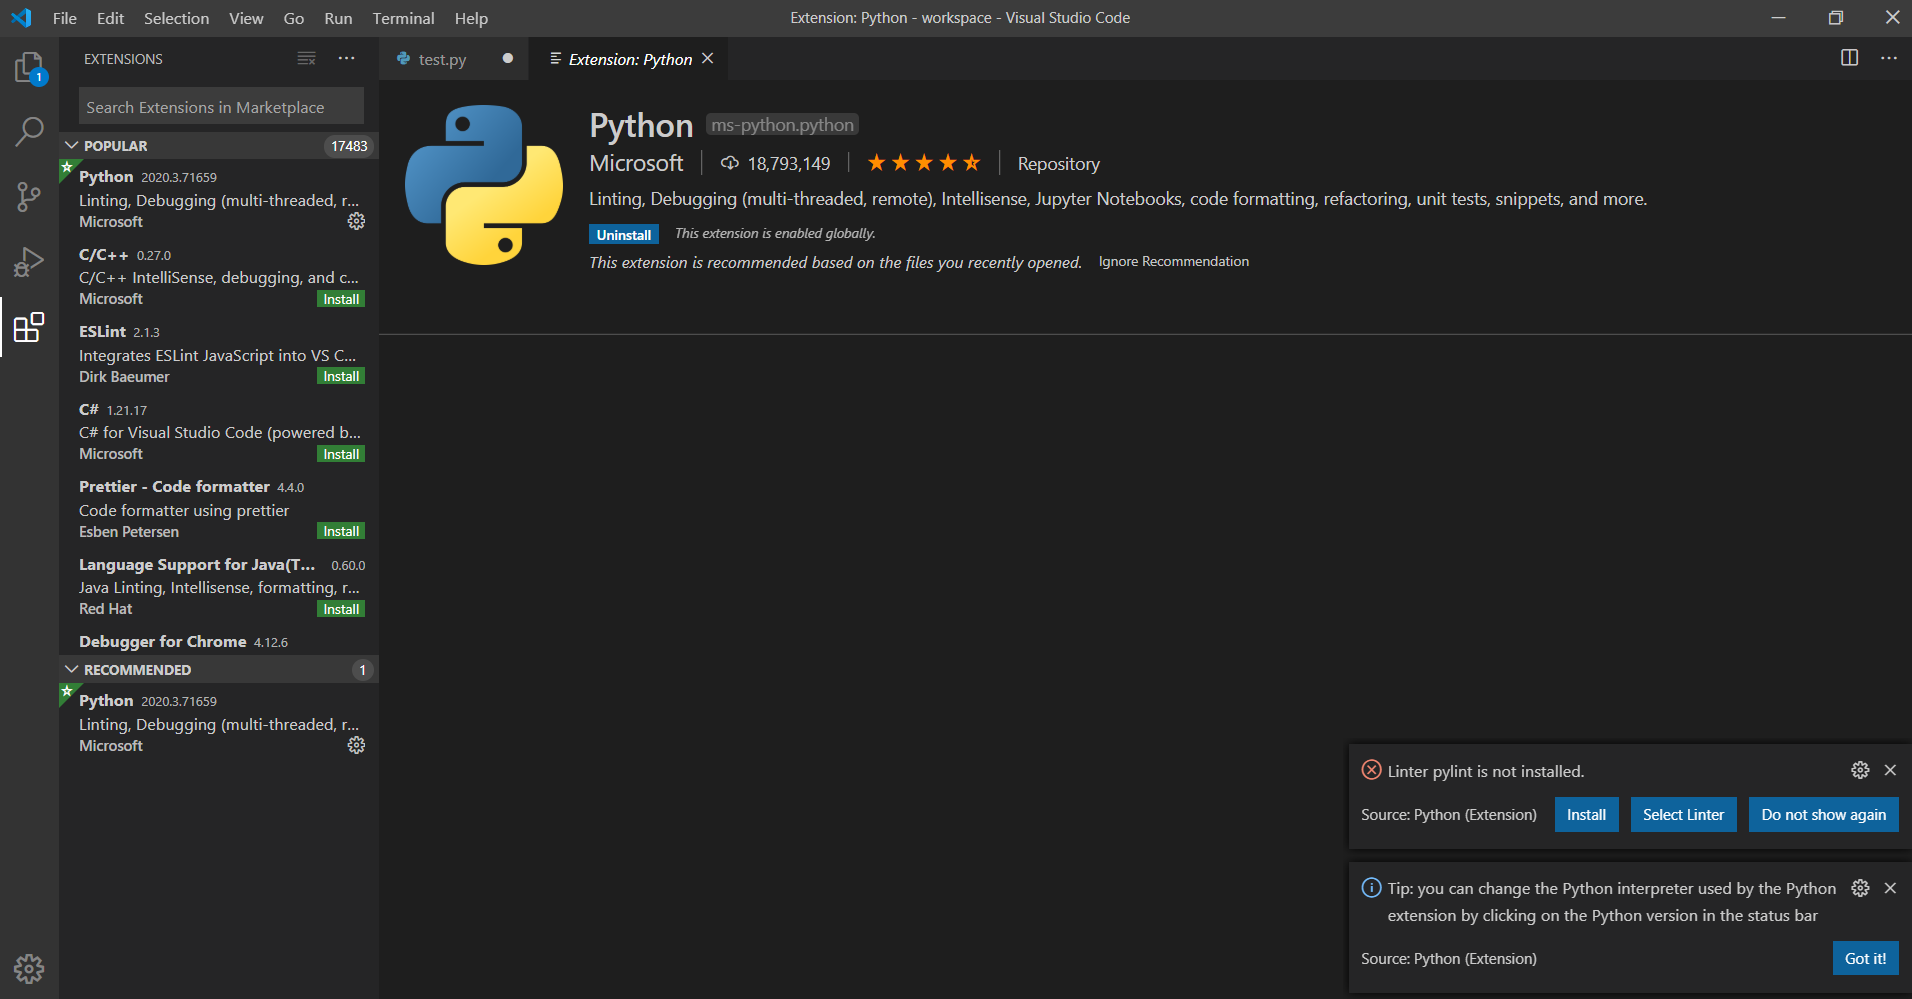Open the Manage gear in activity bar
Viewport: 1912px width, 999px height.
(x=29, y=968)
